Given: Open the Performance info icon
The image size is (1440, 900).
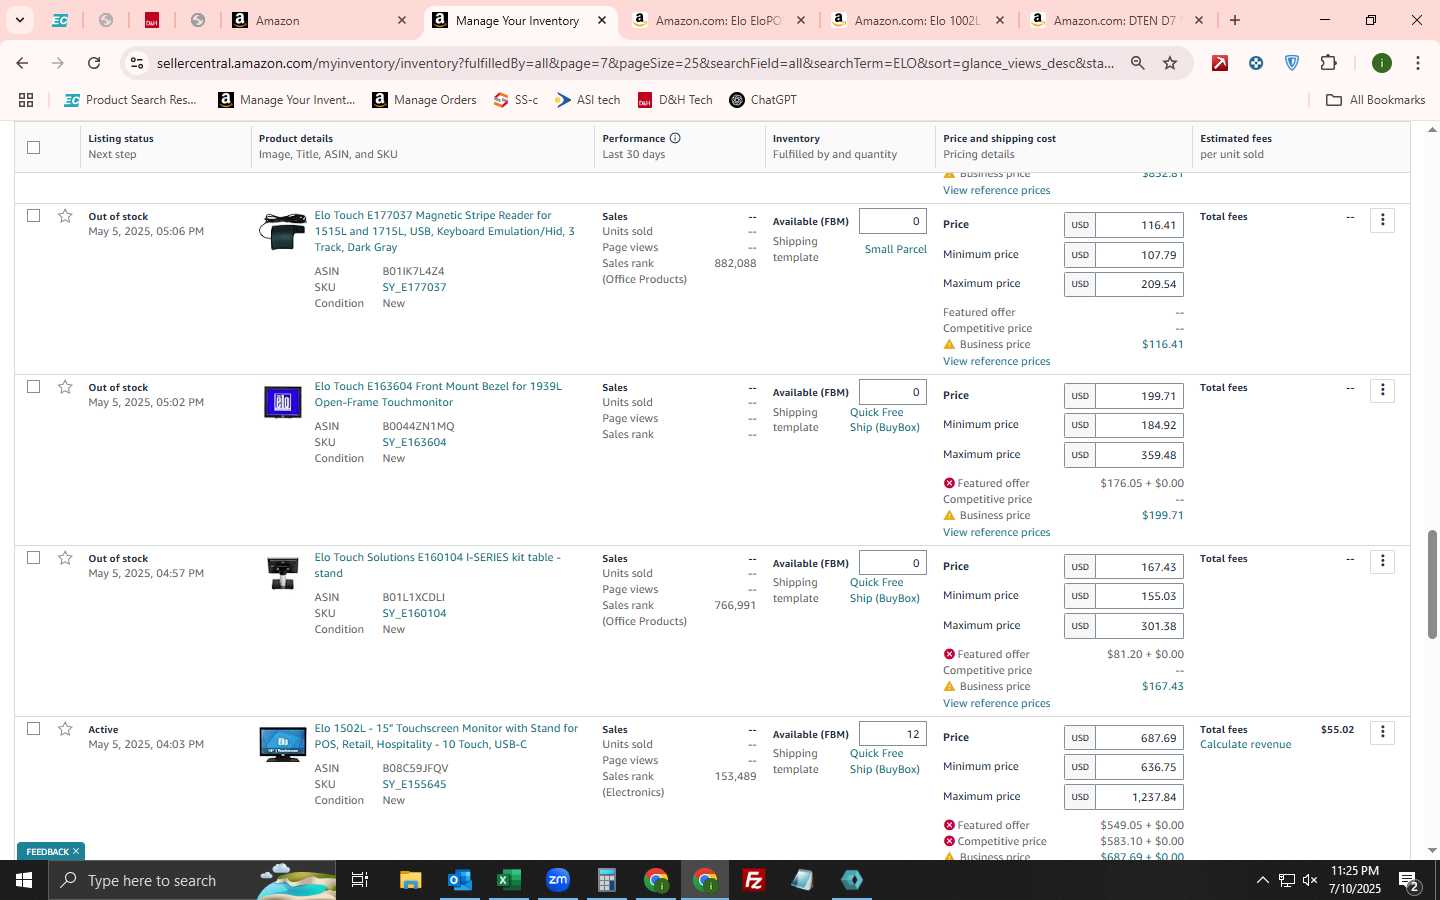Looking at the screenshot, I should point(675,138).
